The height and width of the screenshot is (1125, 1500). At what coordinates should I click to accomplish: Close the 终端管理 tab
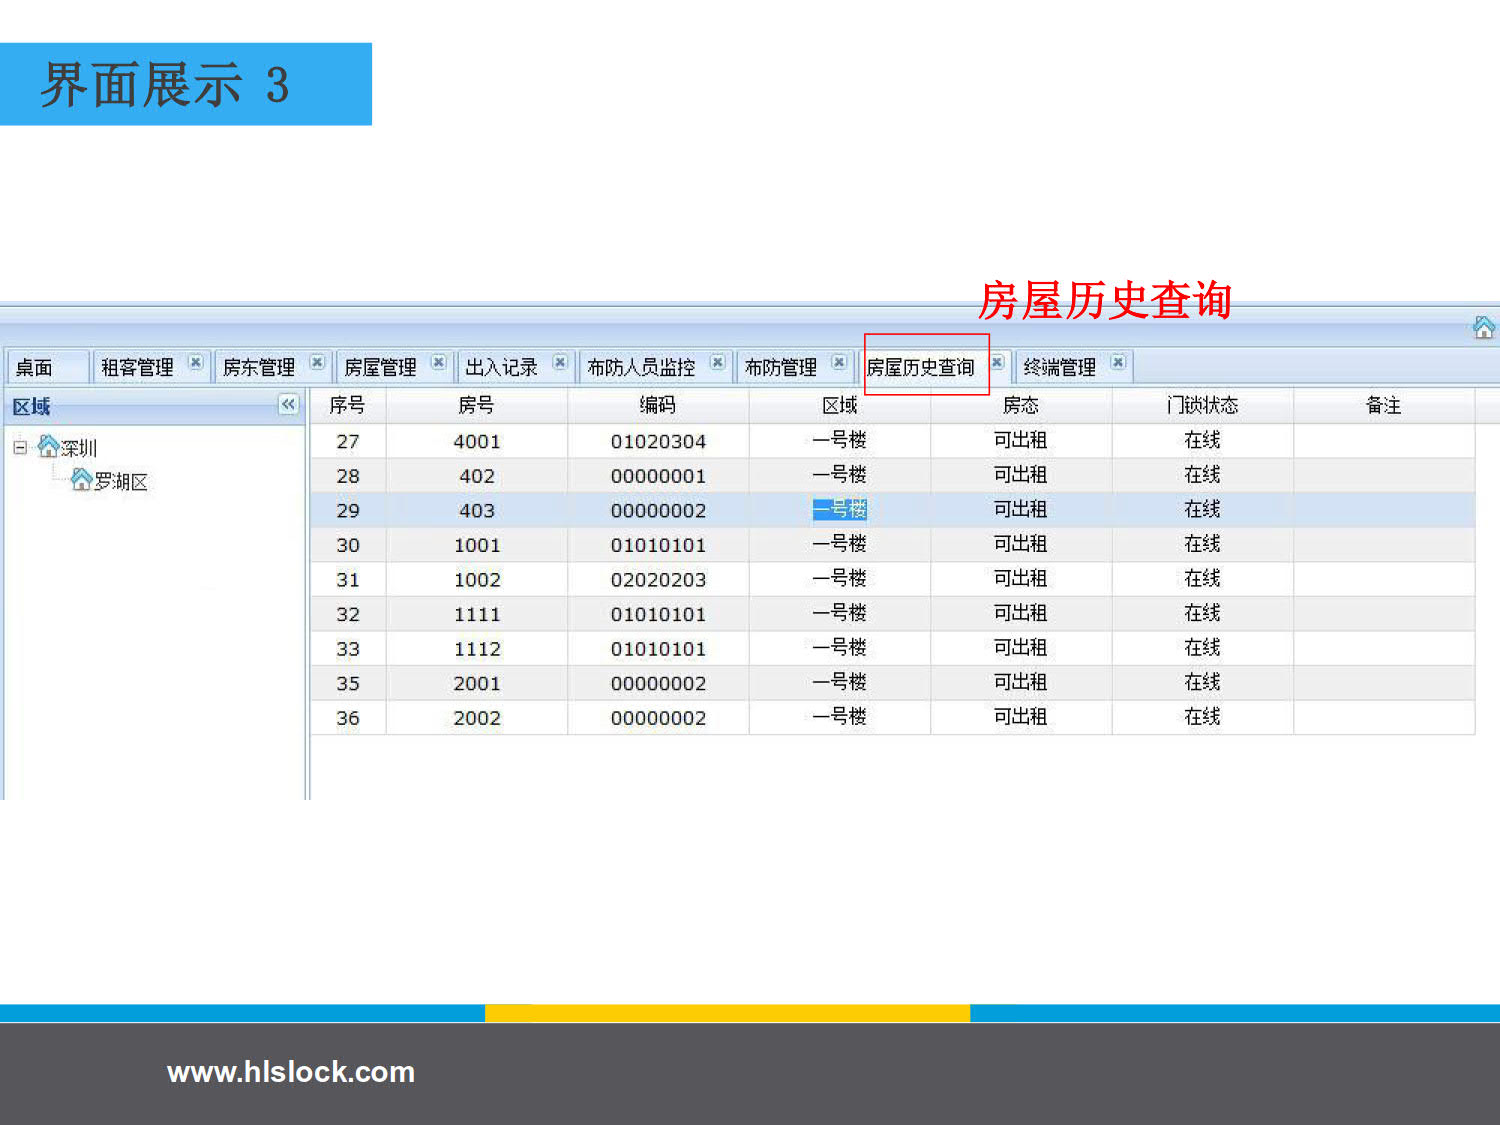1118,362
